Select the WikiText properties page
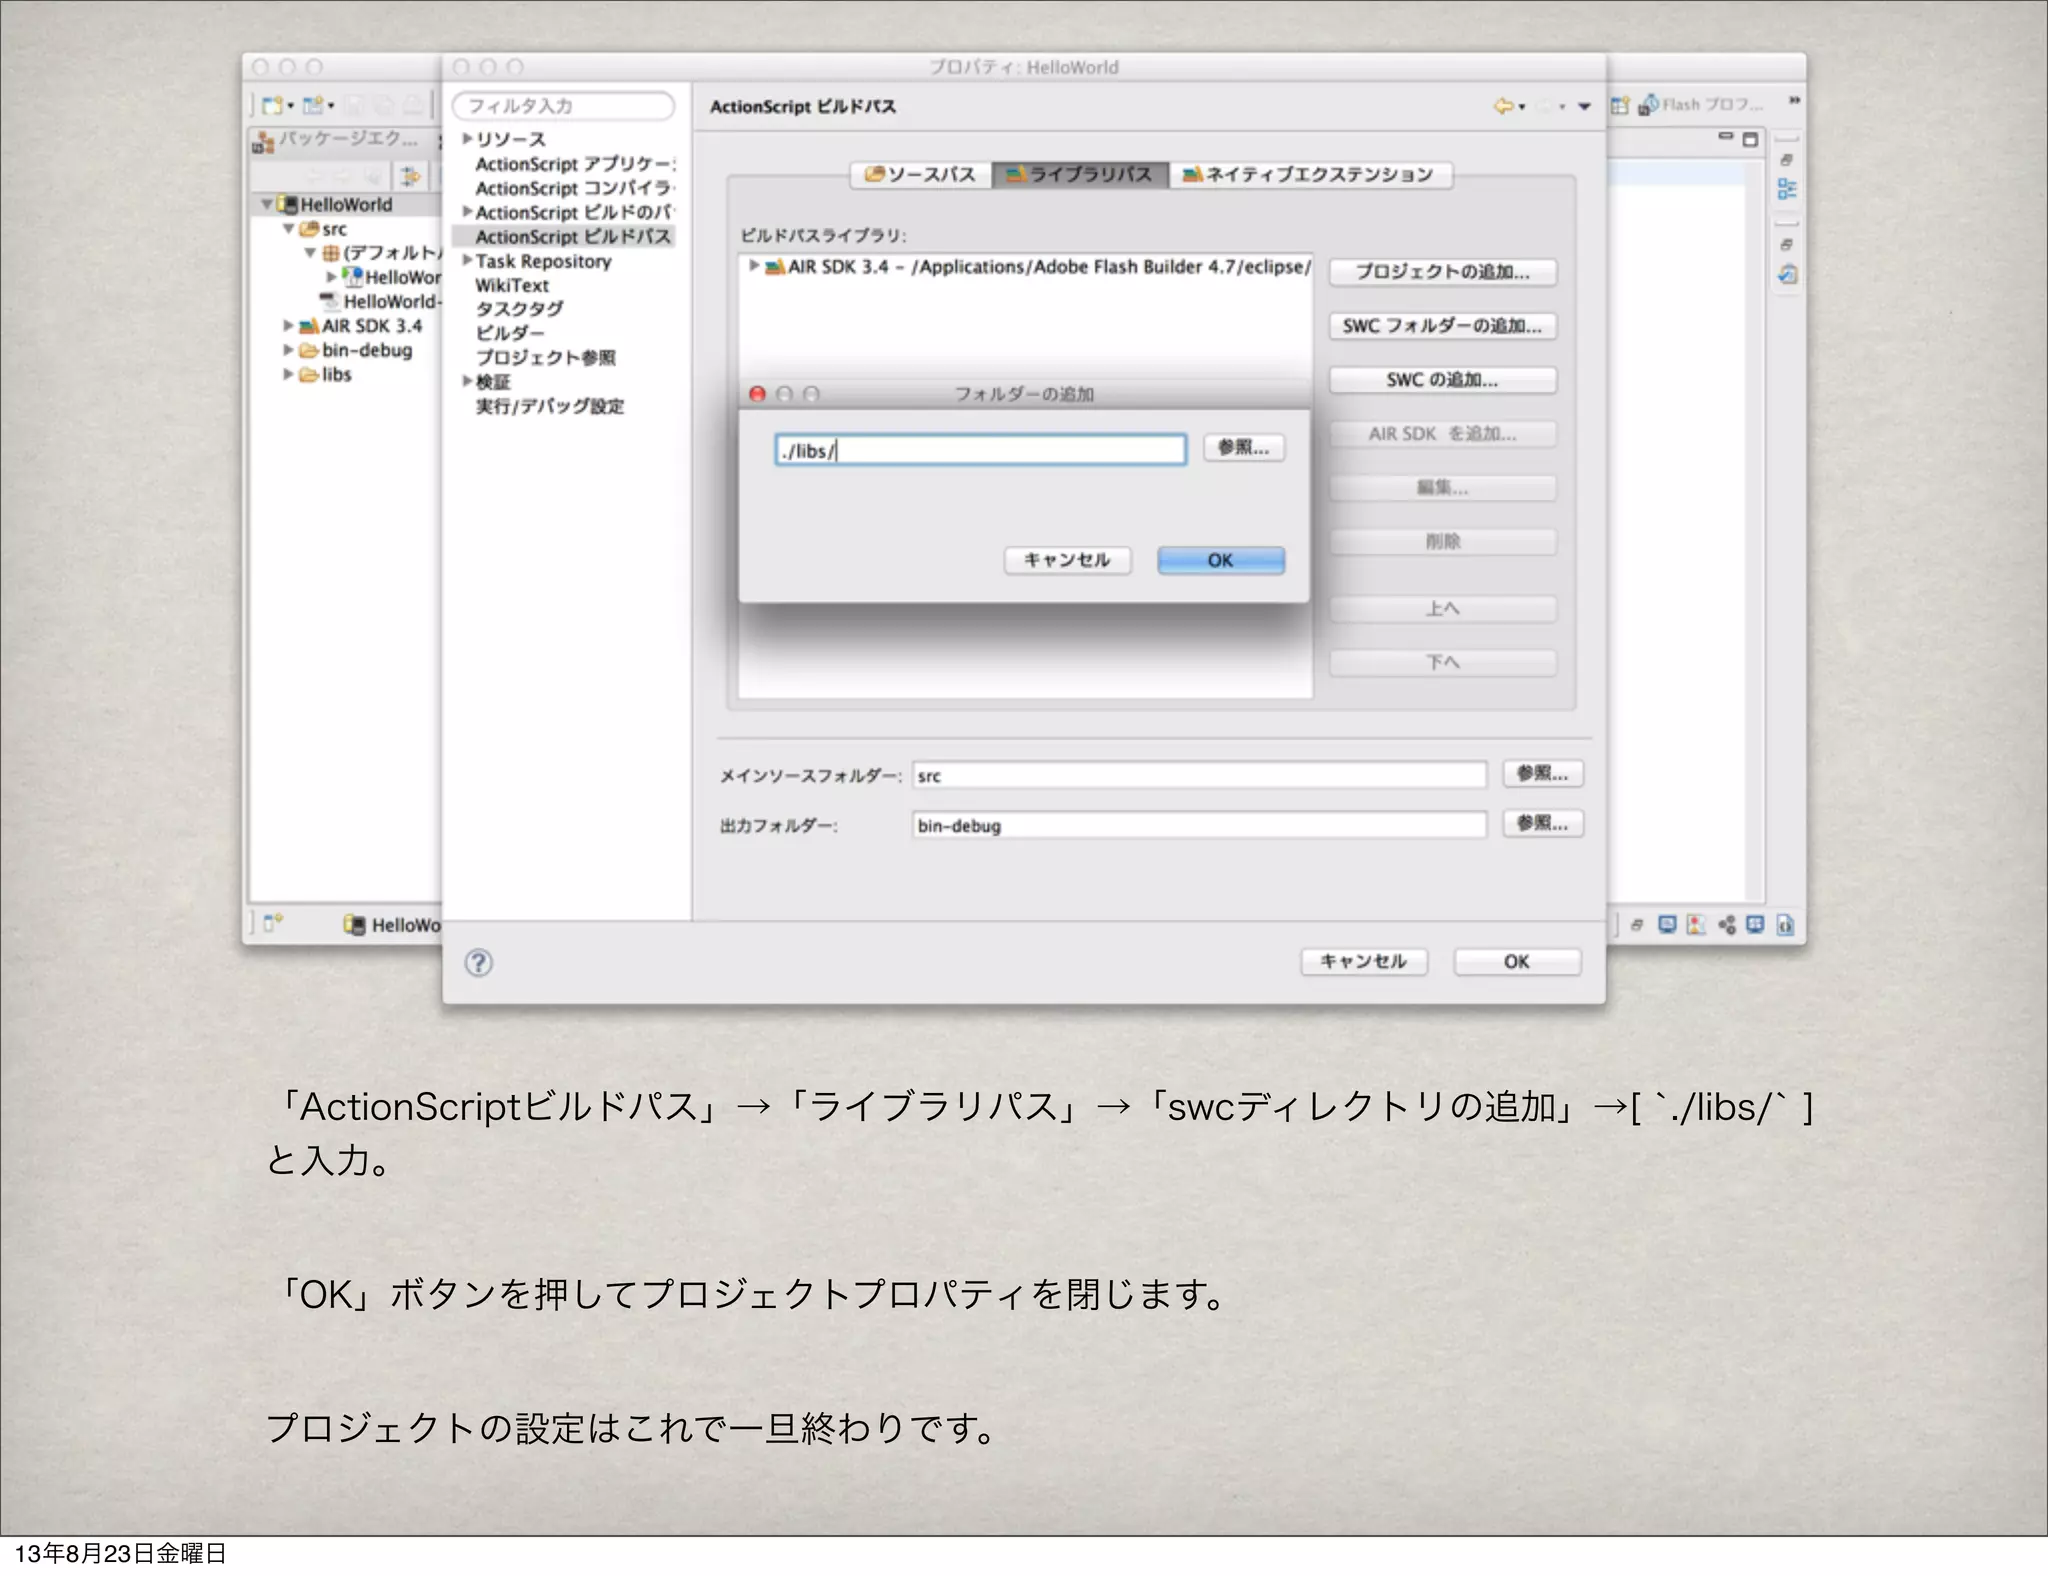This screenshot has width=2048, height=1576. (x=512, y=285)
